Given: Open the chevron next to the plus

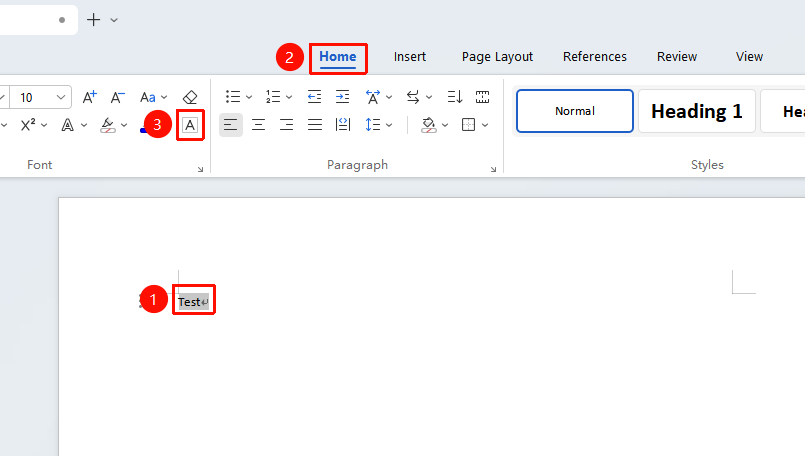Looking at the screenshot, I should pyautogui.click(x=114, y=20).
